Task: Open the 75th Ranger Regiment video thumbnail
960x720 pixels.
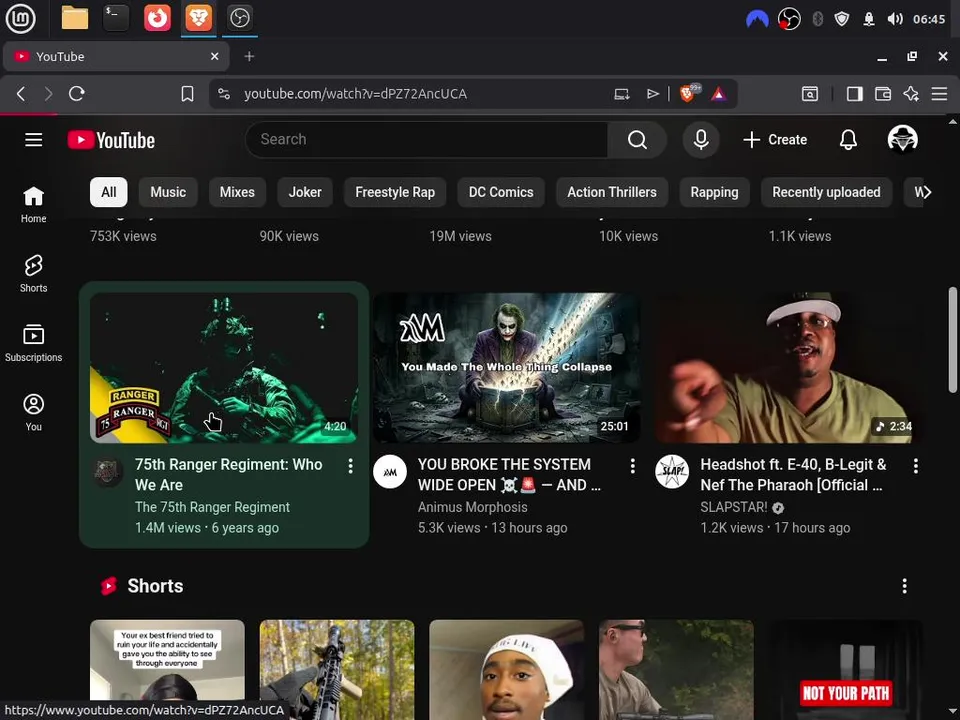Action: [224, 367]
